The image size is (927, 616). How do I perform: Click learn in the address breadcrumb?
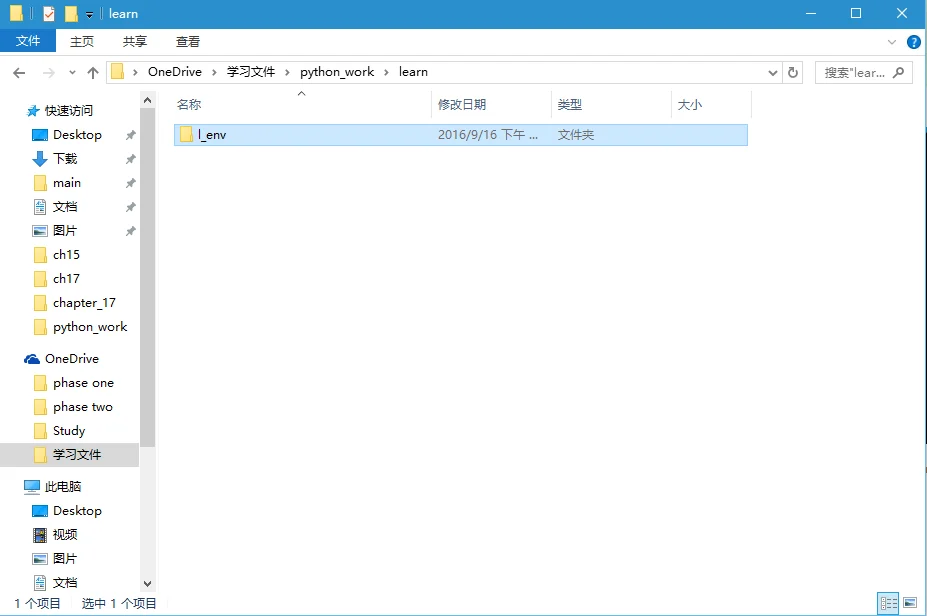[x=413, y=72]
